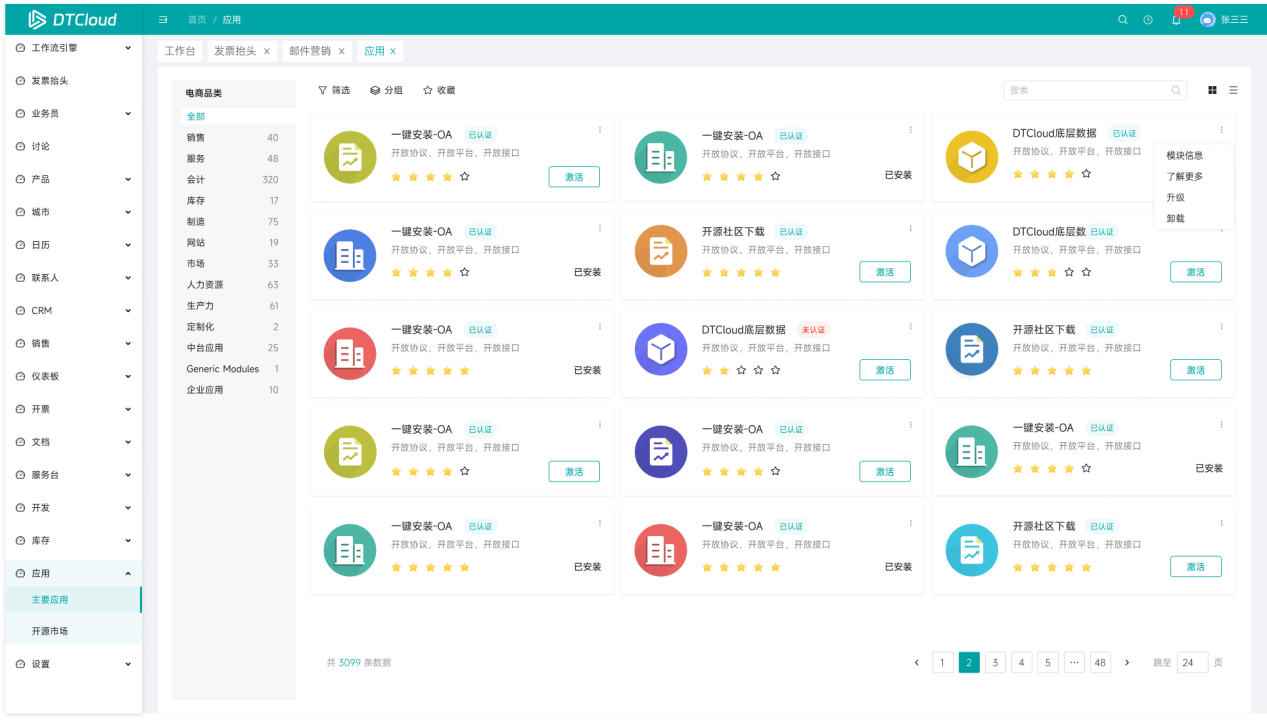
Task: Click the search box magnifier icon
Action: [1176, 90]
